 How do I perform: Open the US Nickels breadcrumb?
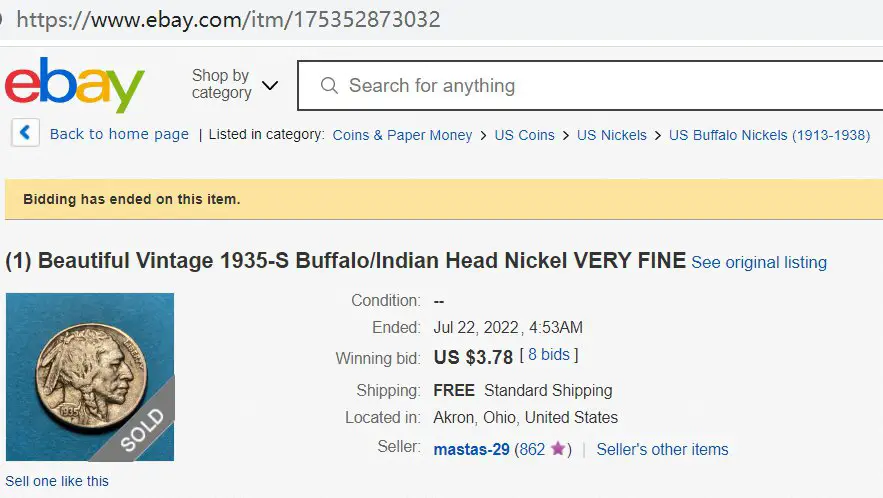pos(612,135)
